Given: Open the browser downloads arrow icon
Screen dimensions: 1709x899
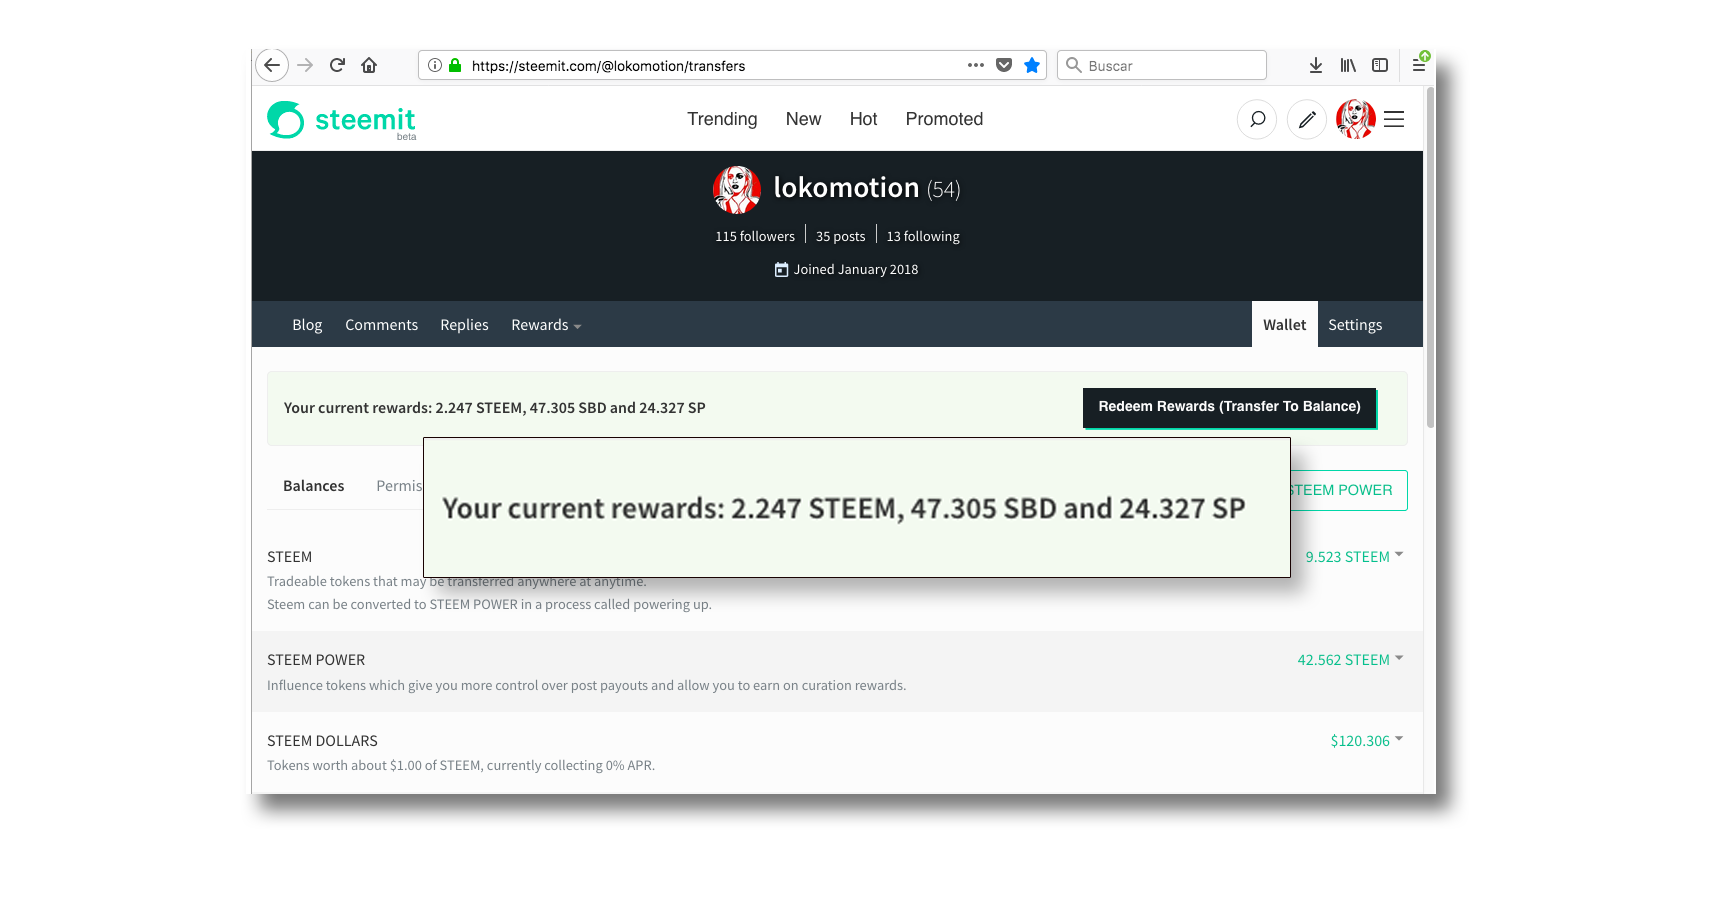Looking at the screenshot, I should click(1316, 65).
